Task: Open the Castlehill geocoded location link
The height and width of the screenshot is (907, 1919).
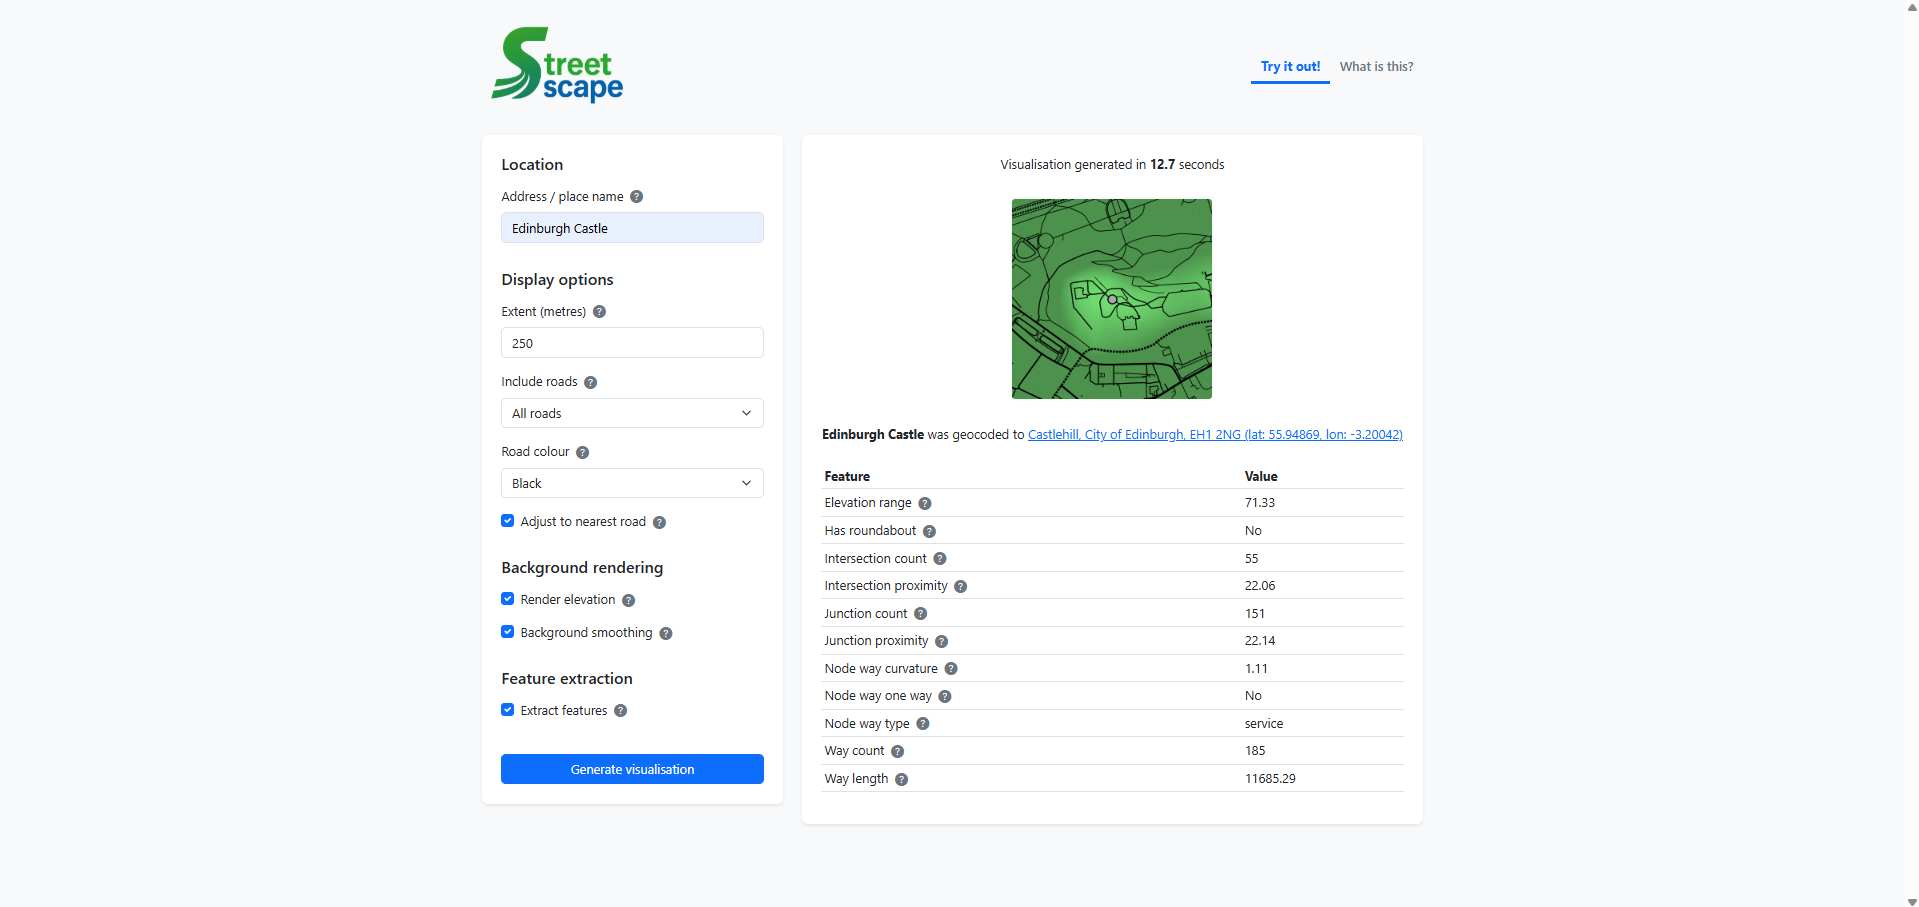Action: point(1214,435)
